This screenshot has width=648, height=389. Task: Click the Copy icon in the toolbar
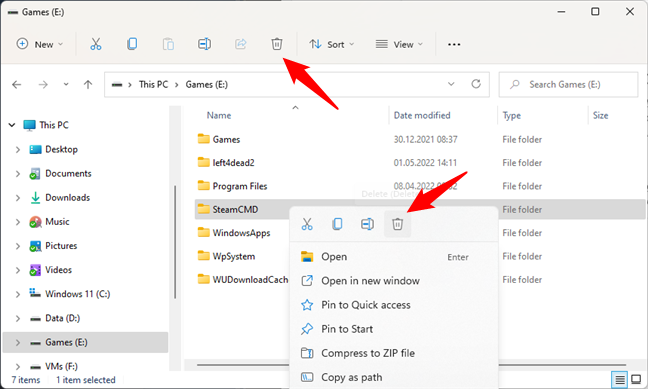click(132, 44)
